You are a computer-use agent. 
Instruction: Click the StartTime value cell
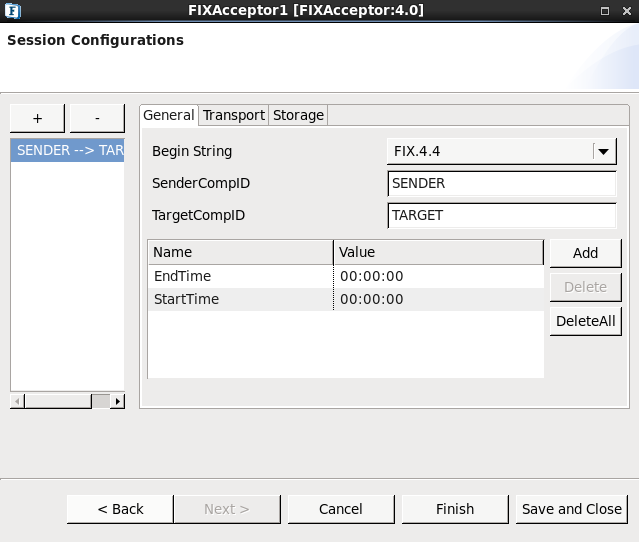pos(438,299)
